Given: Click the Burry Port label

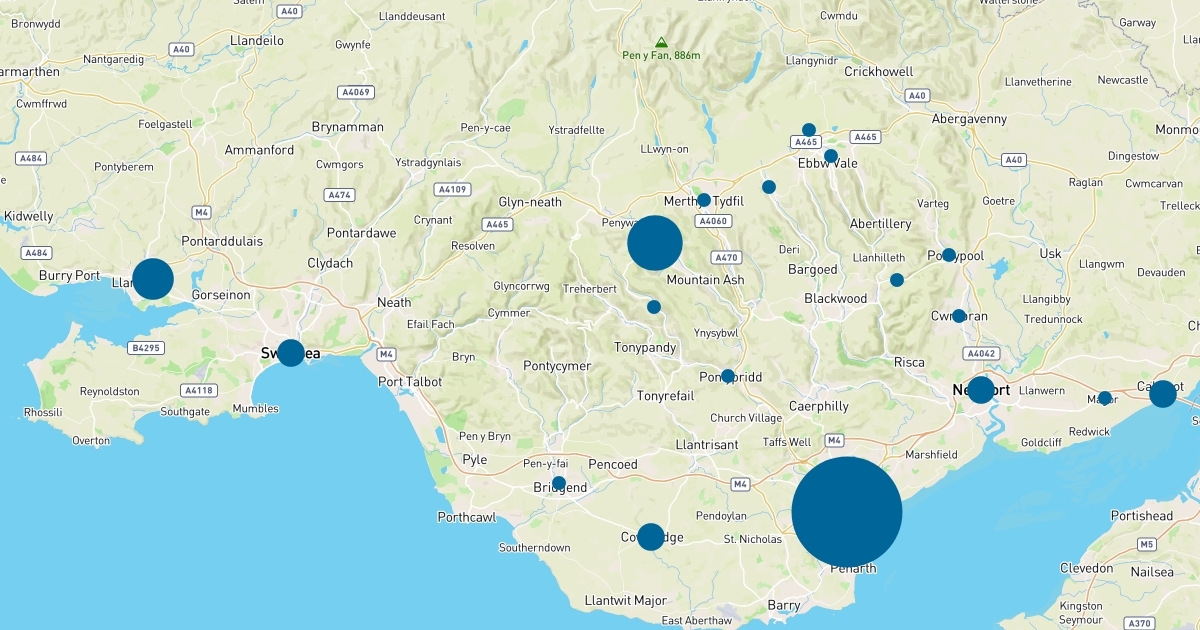Looking at the screenshot, I should coord(69,275).
